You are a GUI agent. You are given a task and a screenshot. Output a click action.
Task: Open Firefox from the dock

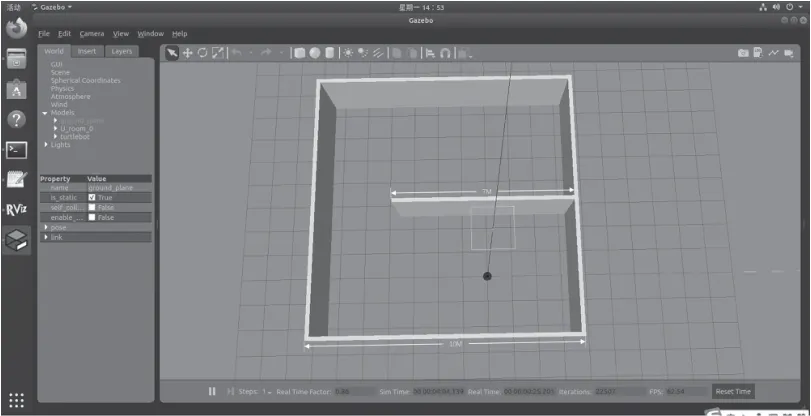tap(17, 28)
